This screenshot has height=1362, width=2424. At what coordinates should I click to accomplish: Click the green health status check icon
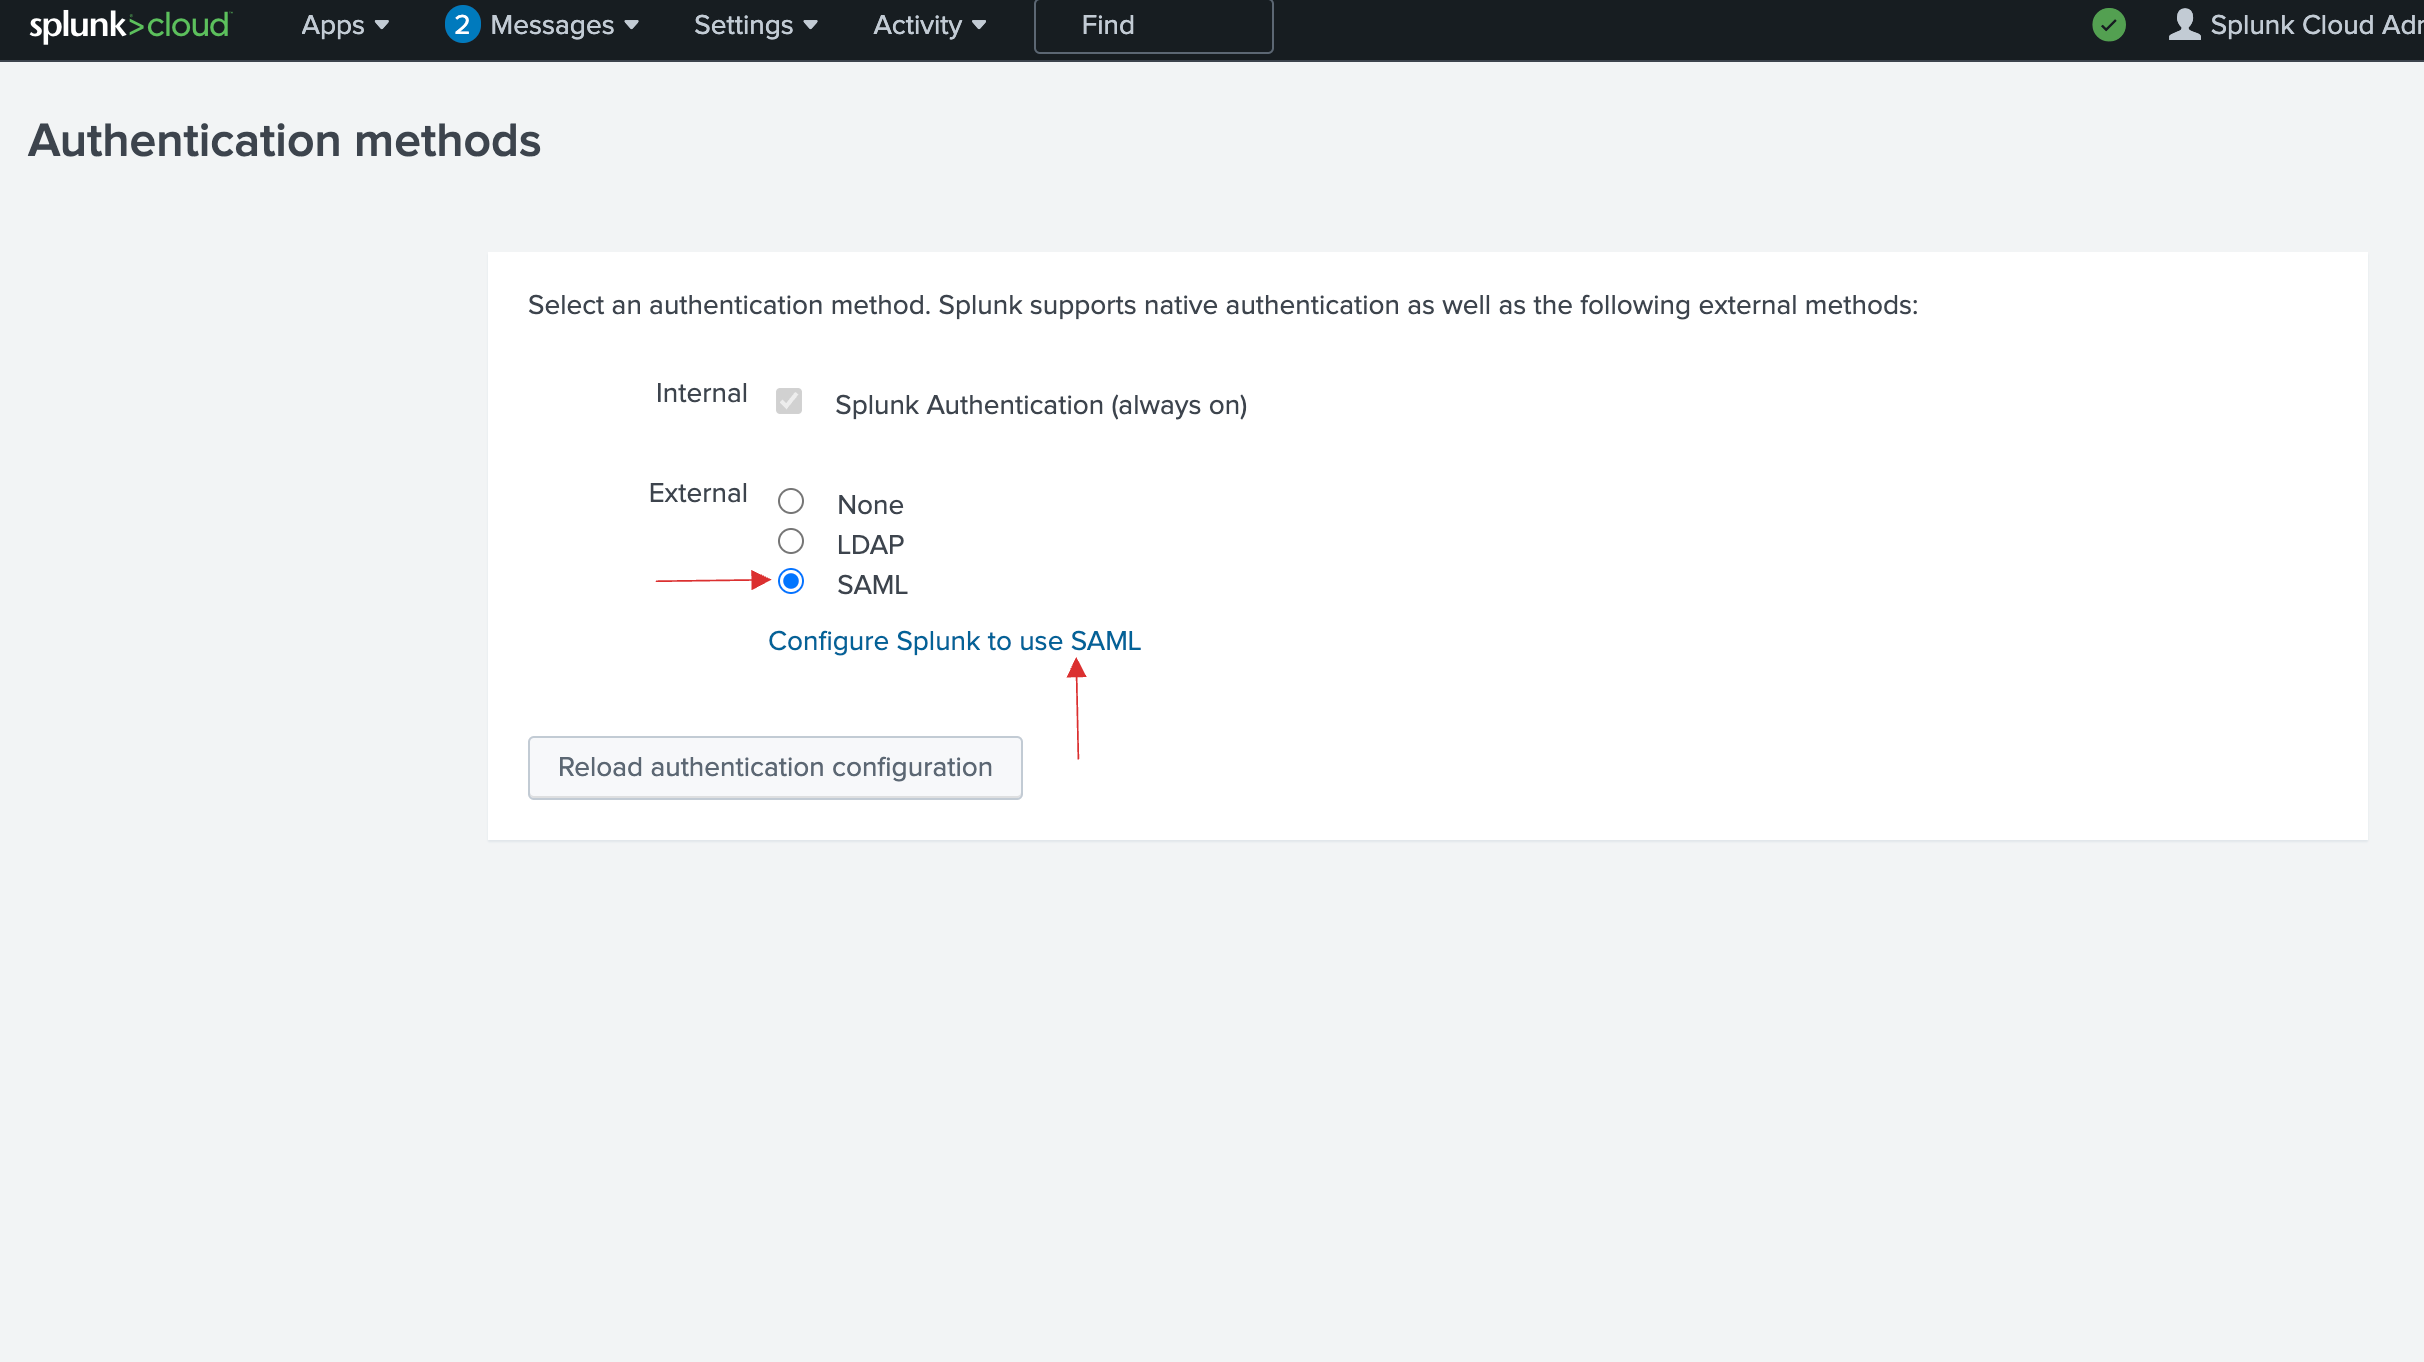coord(2109,25)
